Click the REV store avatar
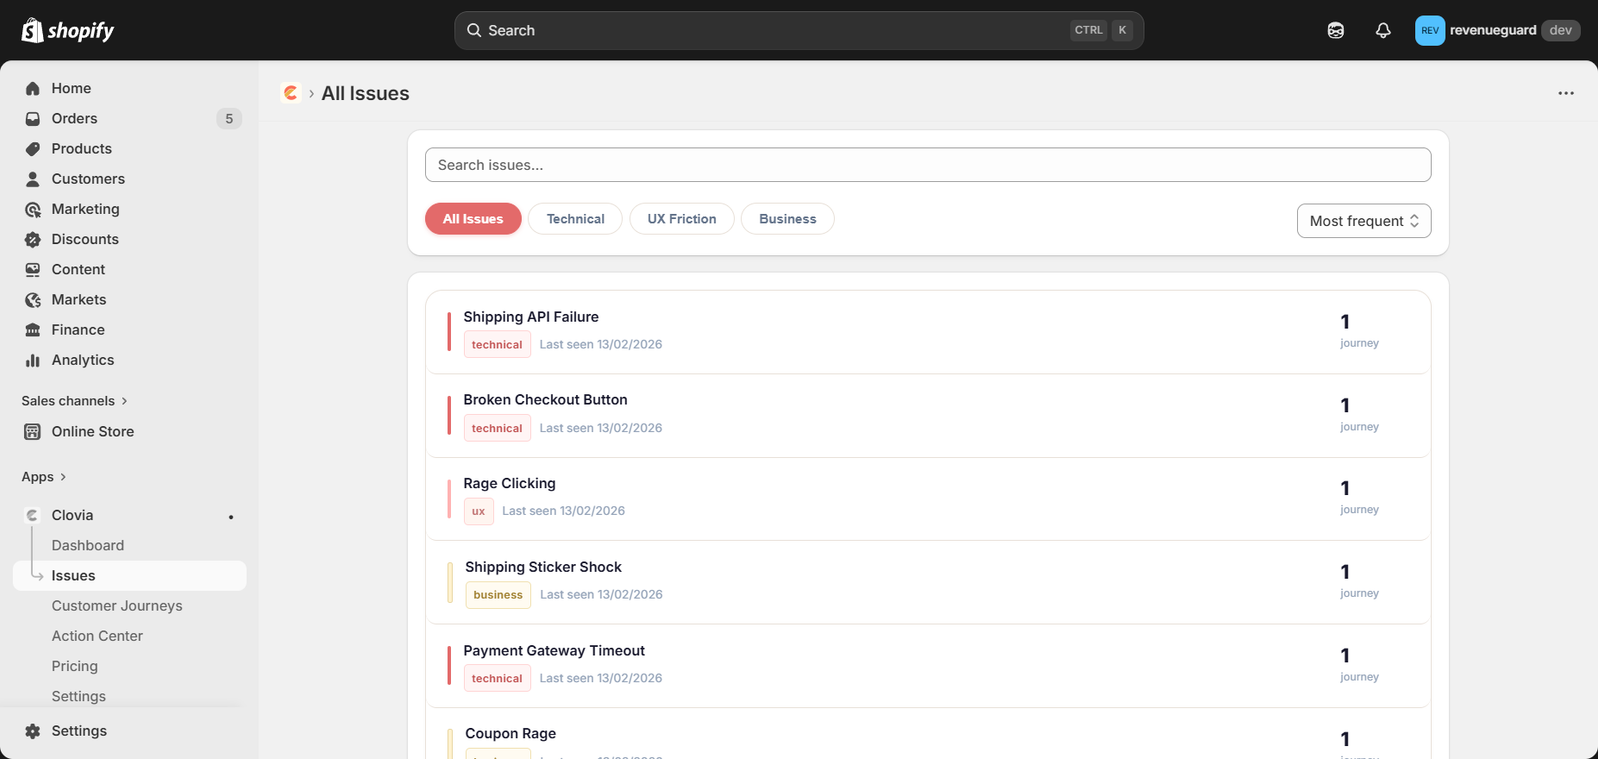This screenshot has height=759, width=1598. [1430, 30]
